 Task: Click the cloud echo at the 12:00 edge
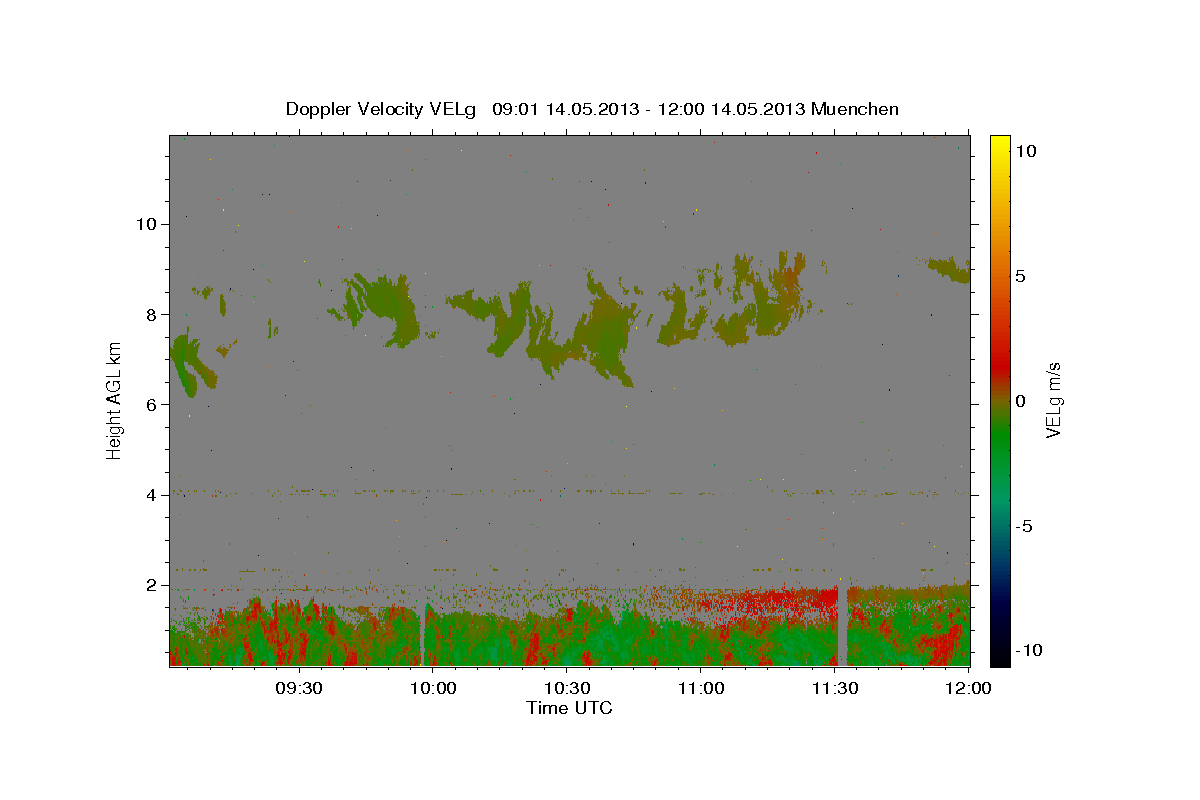click(950, 268)
